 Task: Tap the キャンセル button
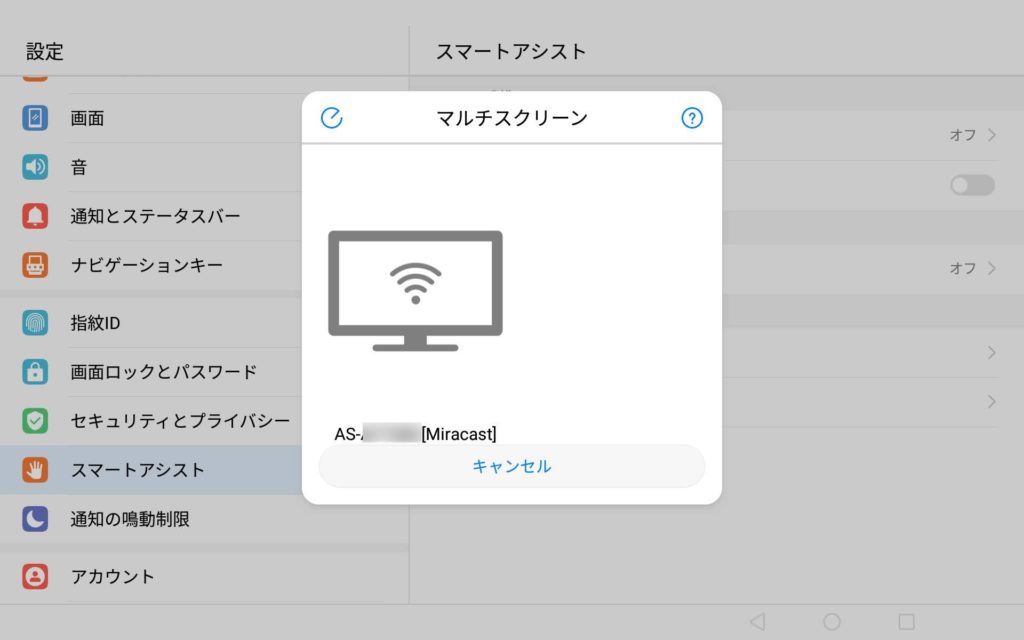click(512, 466)
